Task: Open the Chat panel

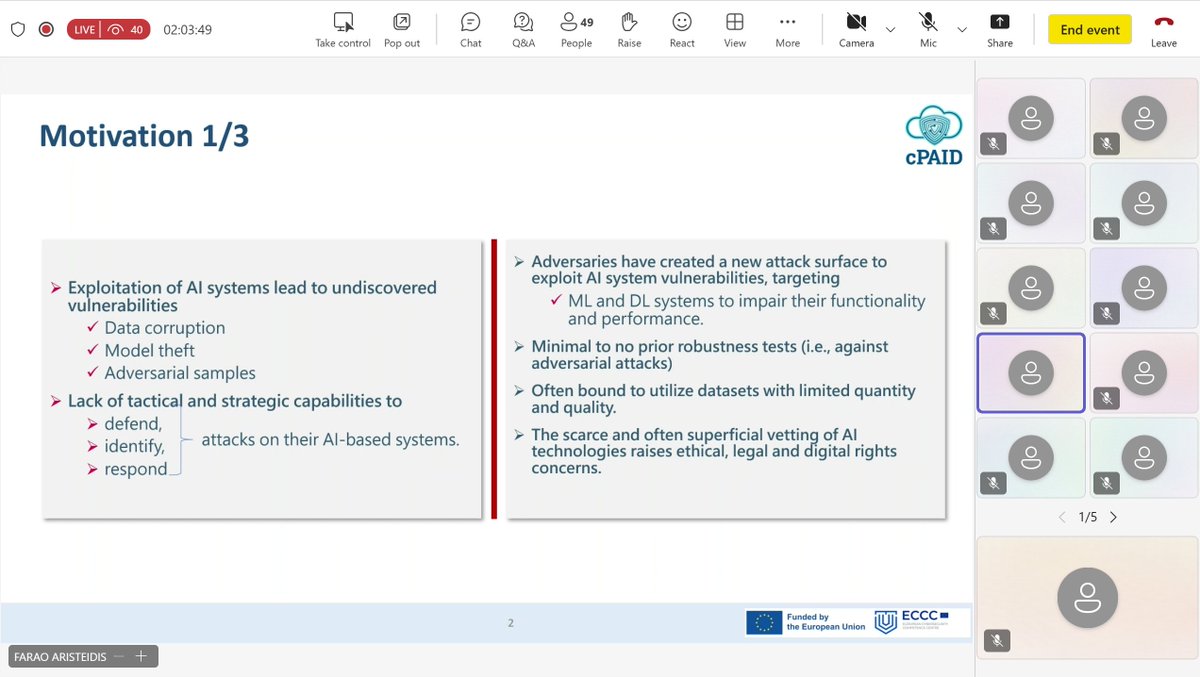Action: coord(470,28)
